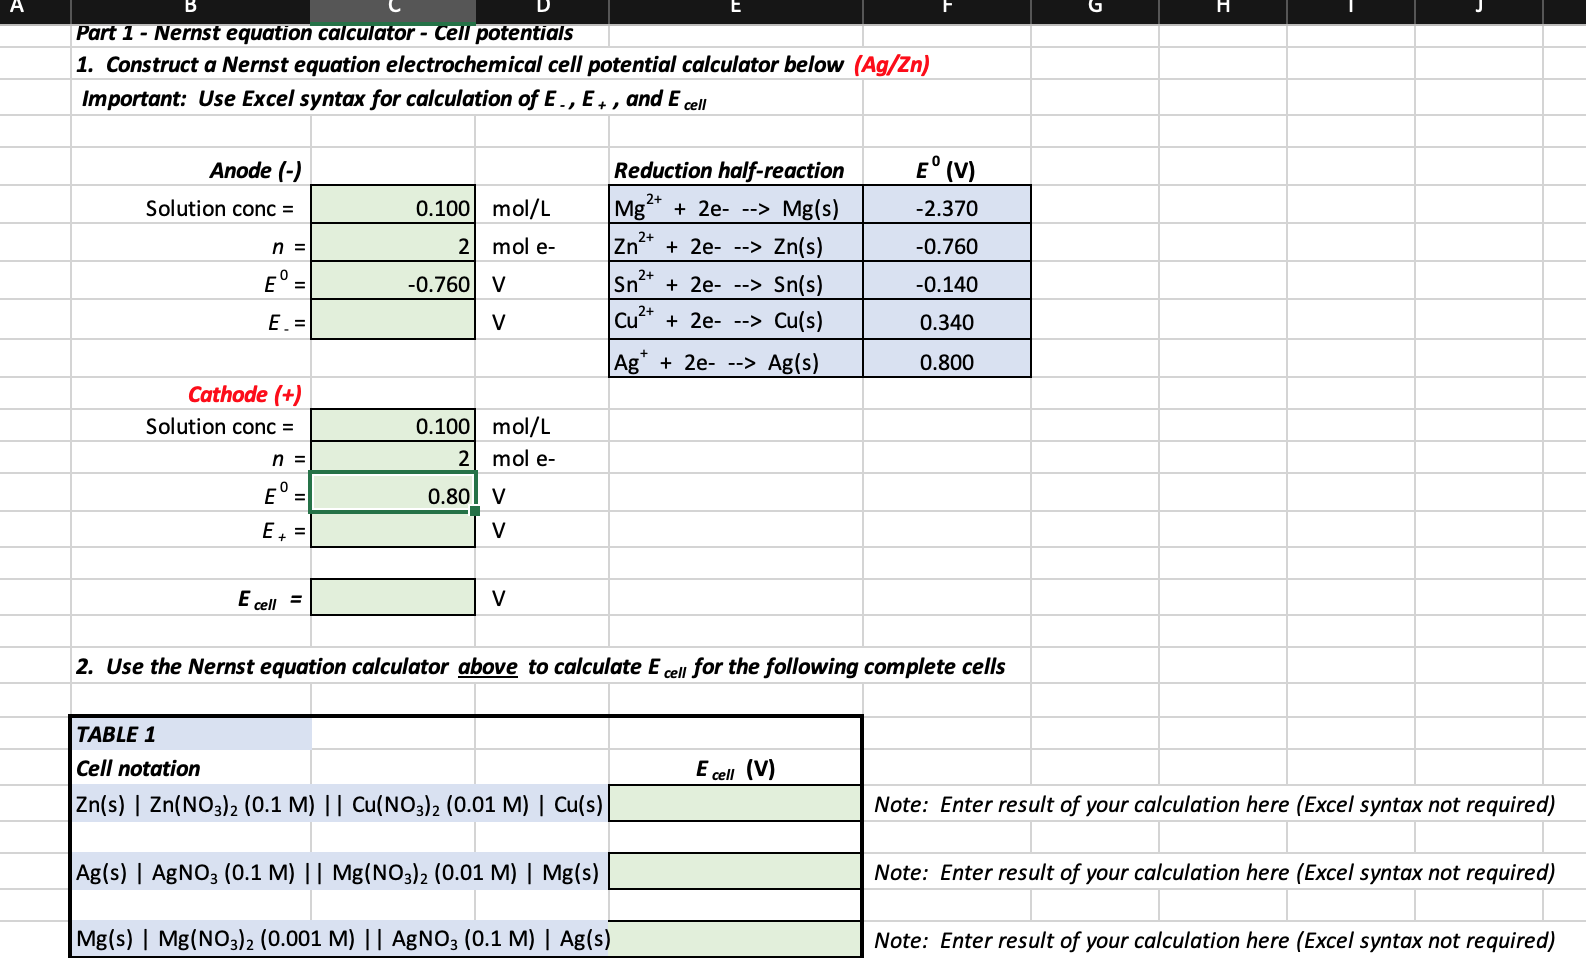Click the note beside Mg/Ag row
Image resolution: width=1586 pixels, height=958 pixels.
coord(1215,940)
